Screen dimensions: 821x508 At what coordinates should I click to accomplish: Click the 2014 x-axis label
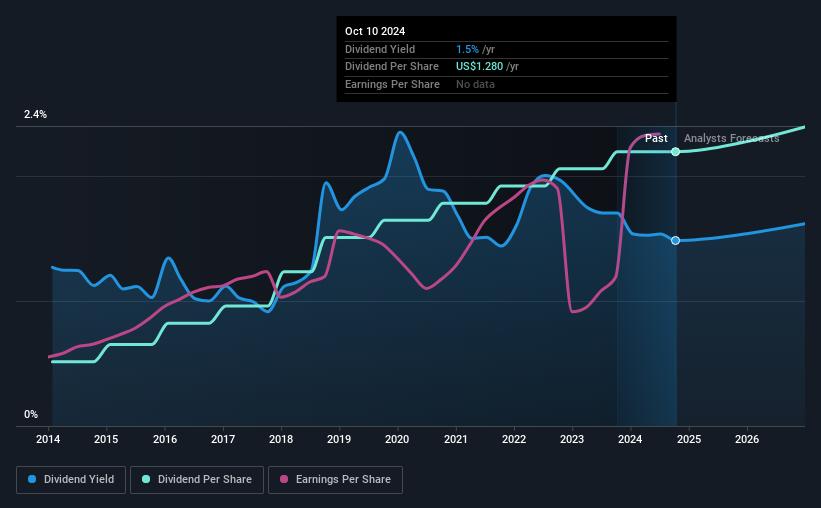(48, 439)
